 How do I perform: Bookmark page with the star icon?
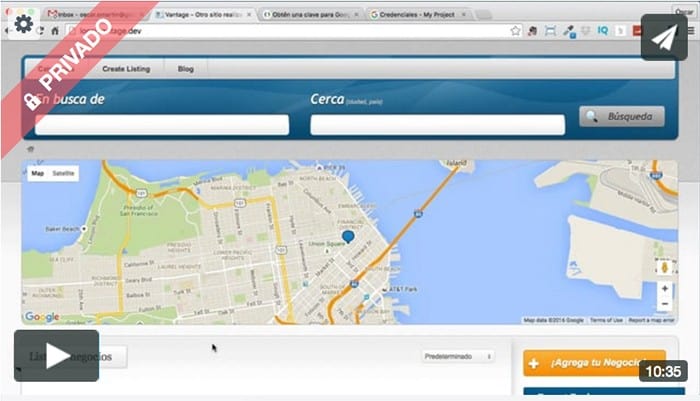click(x=515, y=31)
